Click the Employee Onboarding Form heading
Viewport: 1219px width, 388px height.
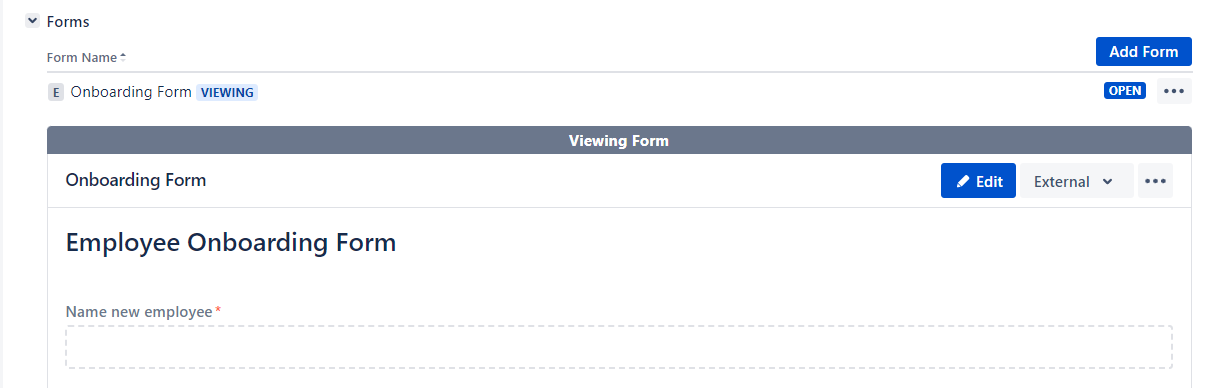click(231, 242)
